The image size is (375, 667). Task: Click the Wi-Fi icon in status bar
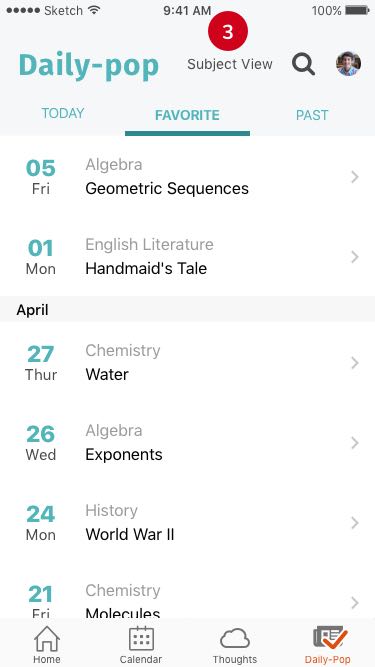pyautogui.click(x=94, y=10)
